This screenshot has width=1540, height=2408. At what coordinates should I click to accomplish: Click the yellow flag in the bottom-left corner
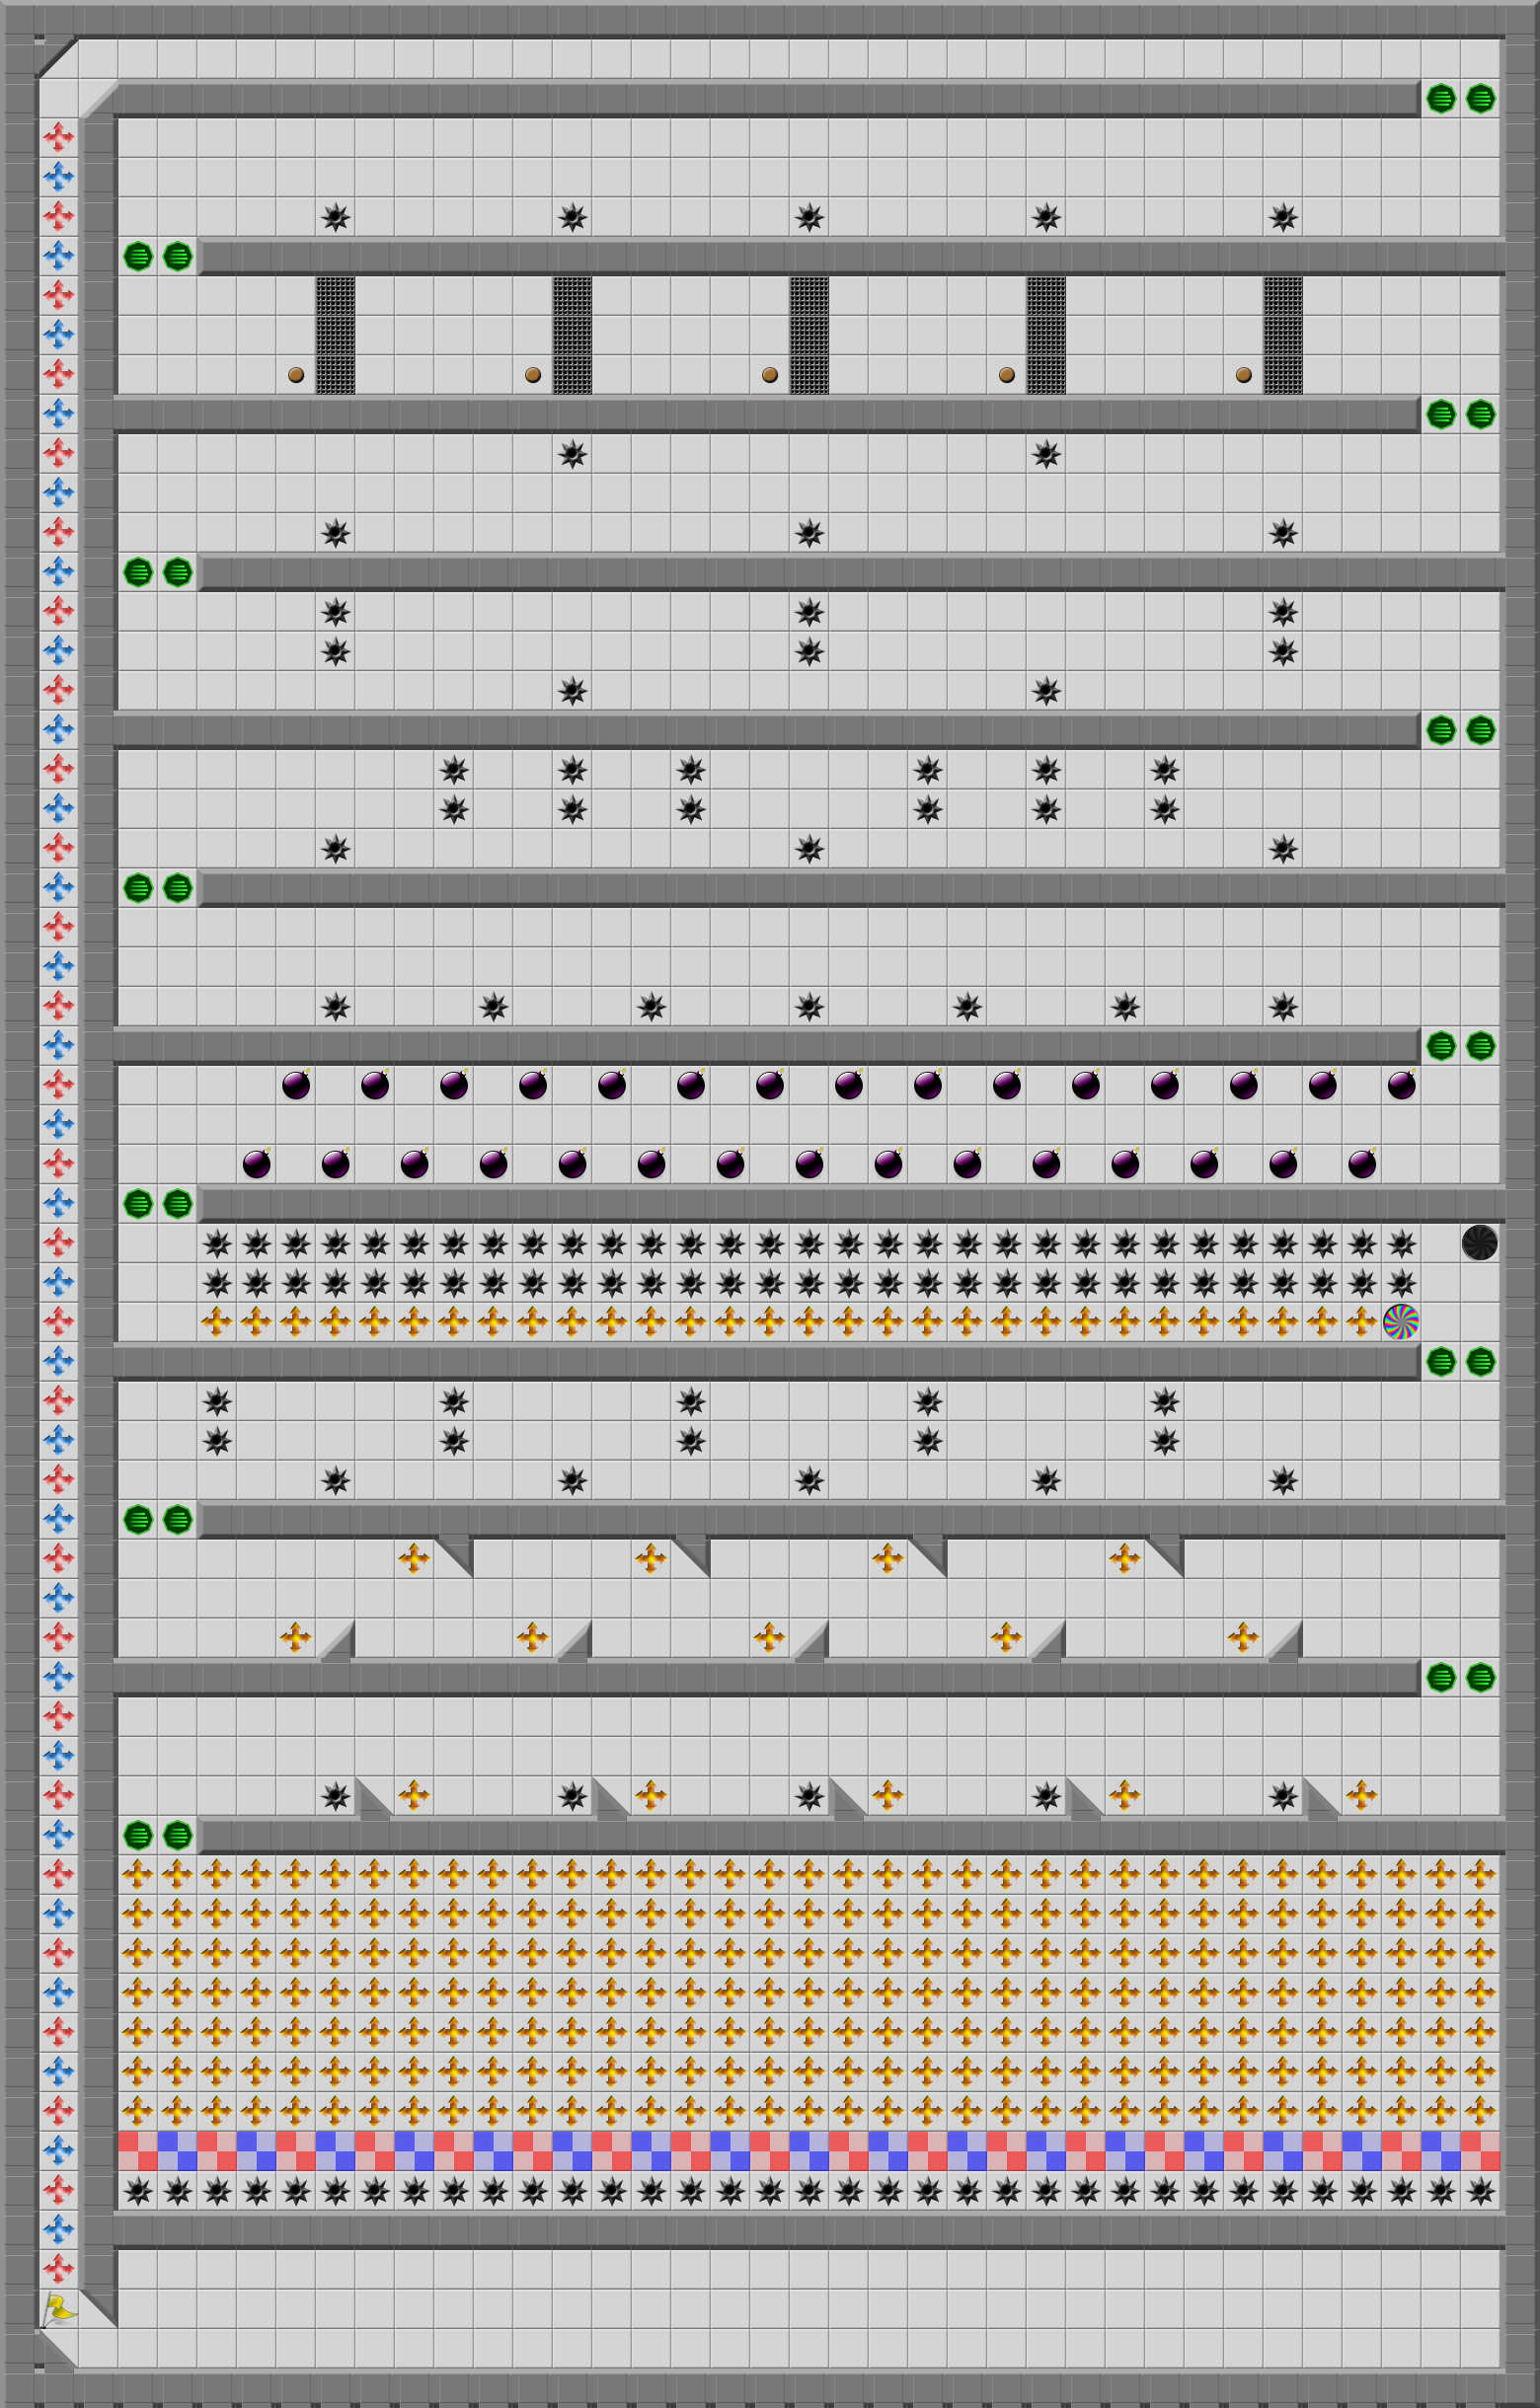pos(59,2309)
